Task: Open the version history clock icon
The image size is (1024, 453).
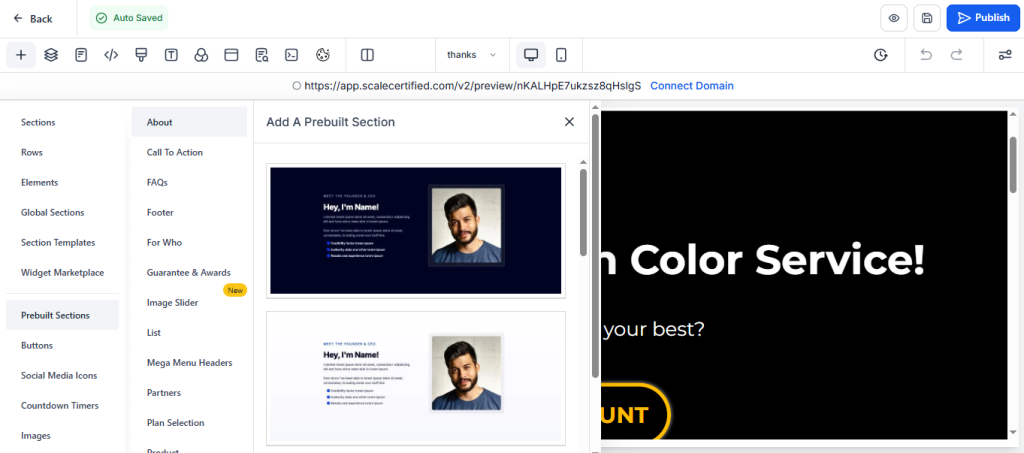Action: pyautogui.click(x=881, y=55)
